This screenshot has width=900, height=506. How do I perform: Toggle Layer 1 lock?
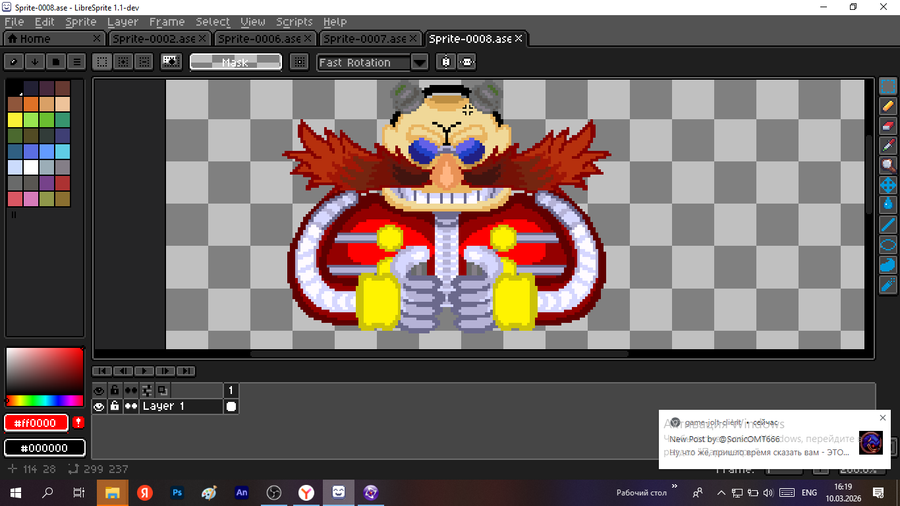(114, 406)
